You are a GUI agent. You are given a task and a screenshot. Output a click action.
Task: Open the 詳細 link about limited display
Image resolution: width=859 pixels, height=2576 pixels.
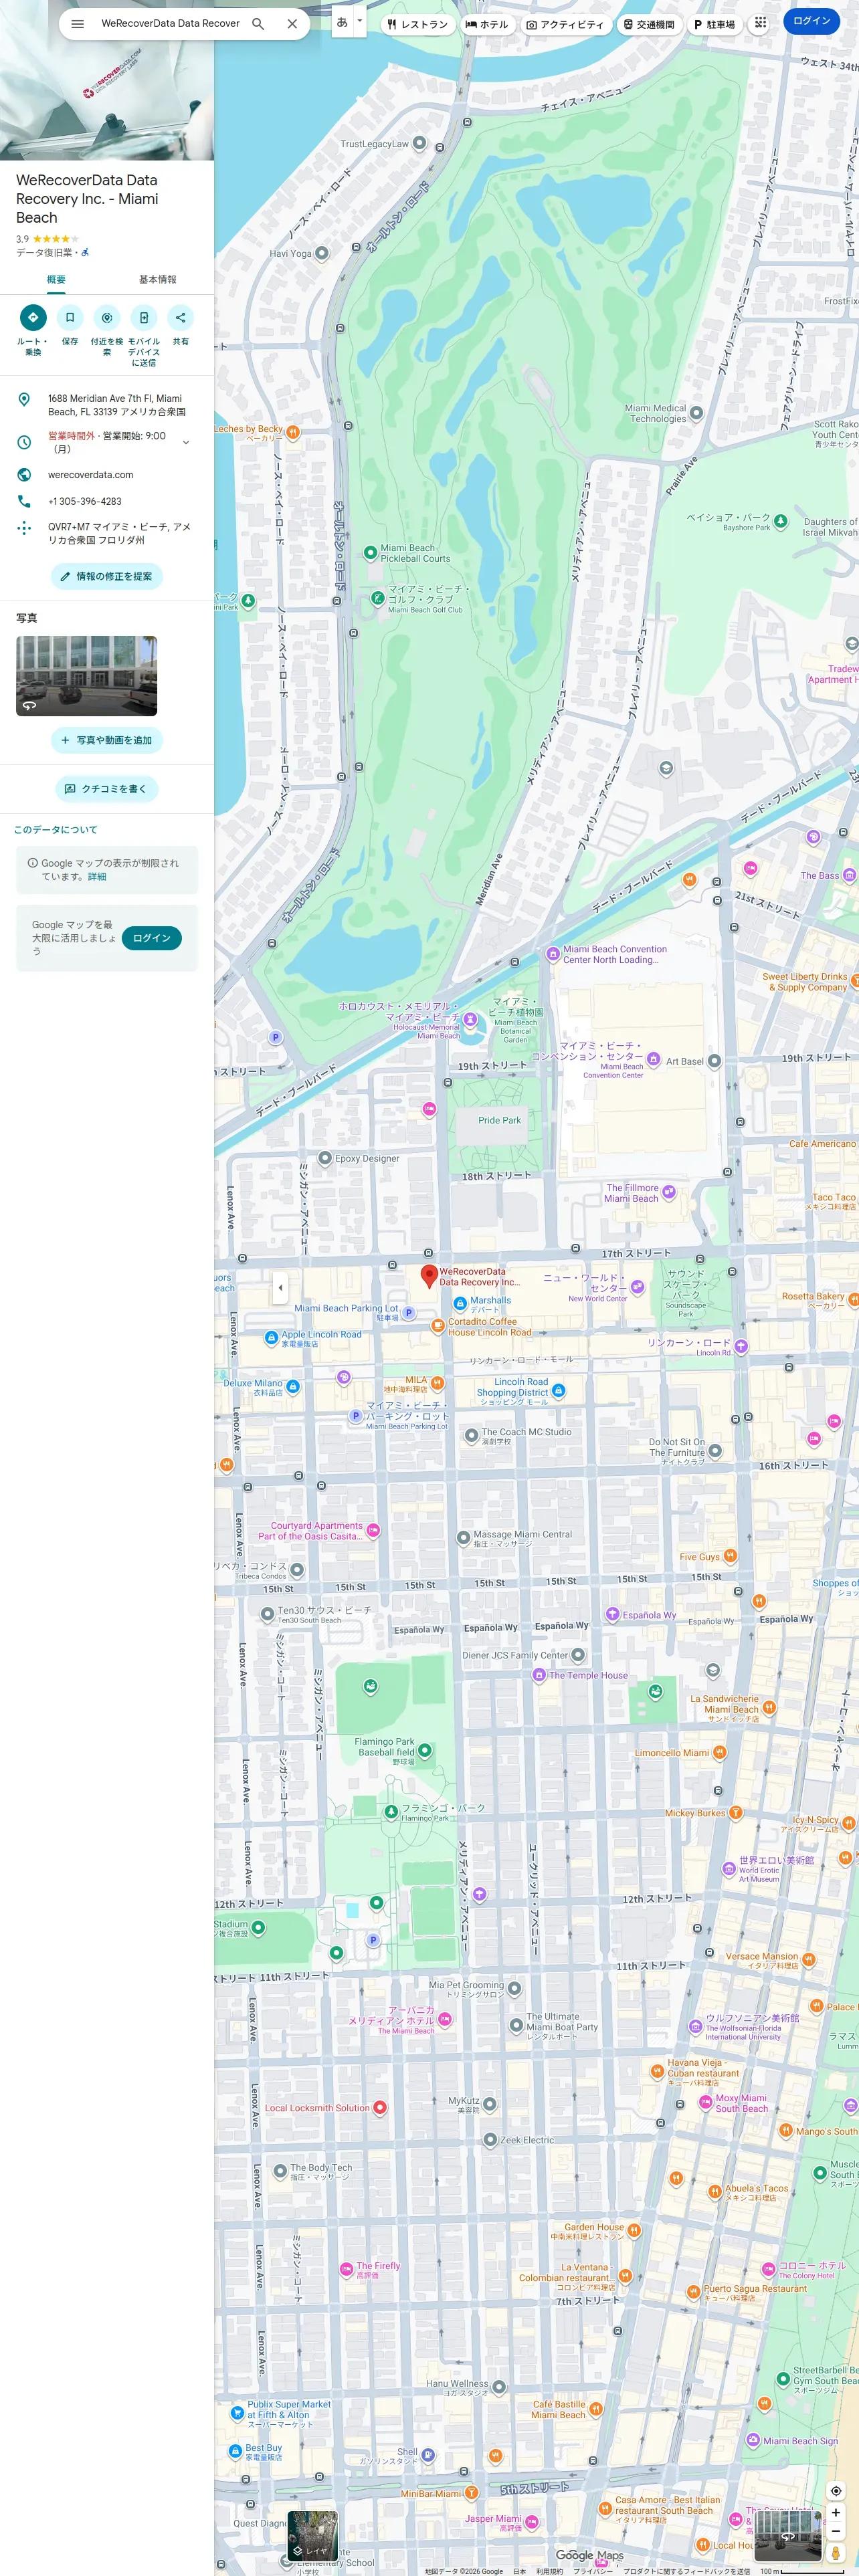tap(97, 877)
